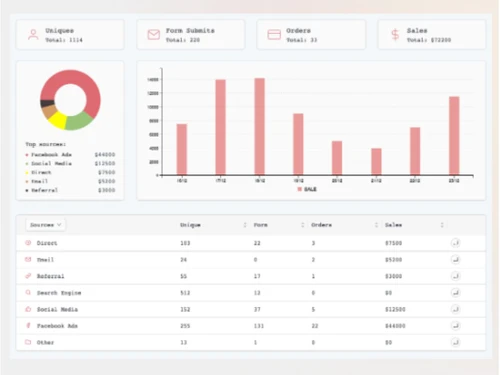This screenshot has width=500, height=375.
Task: Open details button for Facebook Ads row
Action: tap(455, 325)
